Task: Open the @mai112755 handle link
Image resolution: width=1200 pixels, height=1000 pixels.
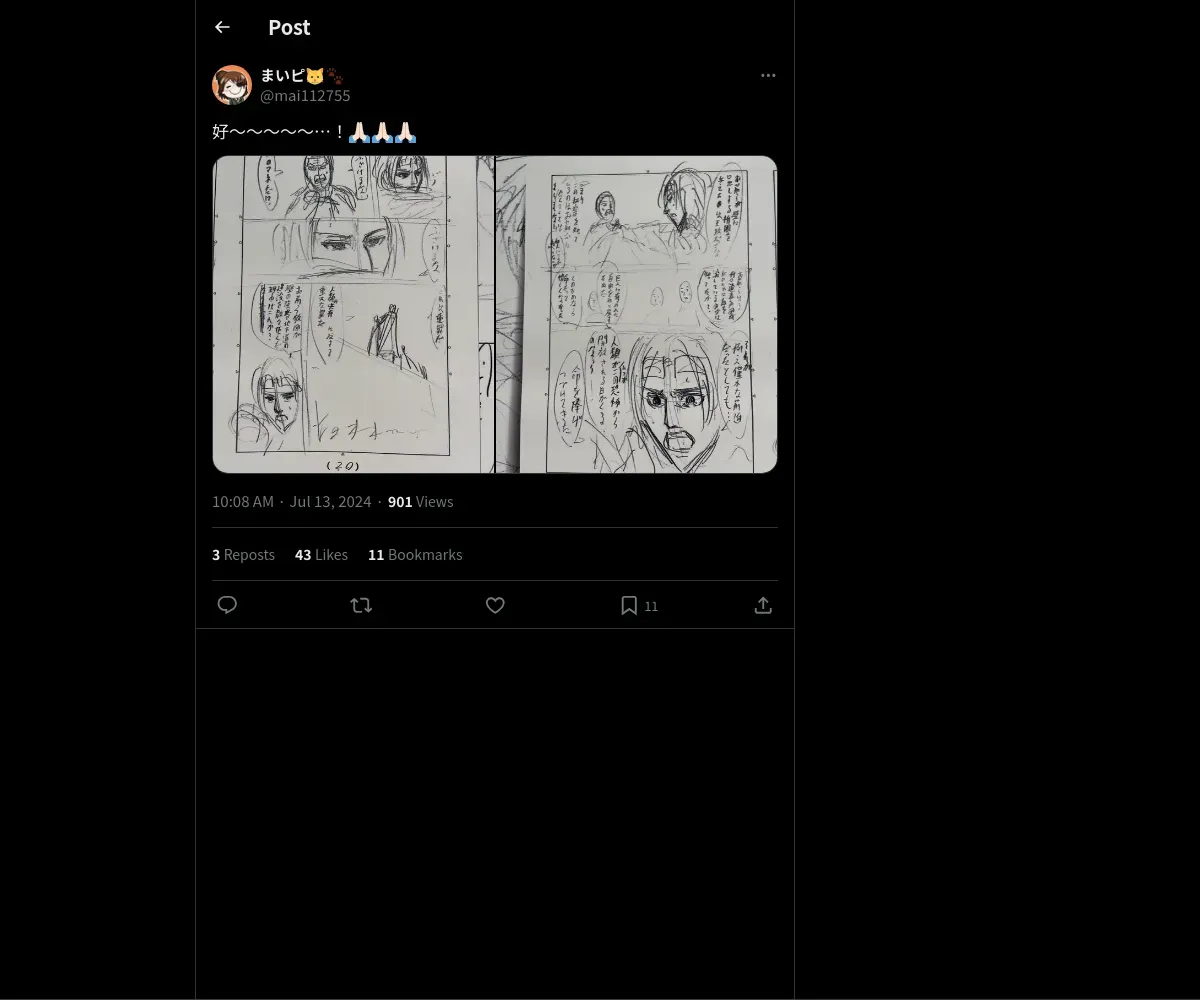Action: [305, 96]
